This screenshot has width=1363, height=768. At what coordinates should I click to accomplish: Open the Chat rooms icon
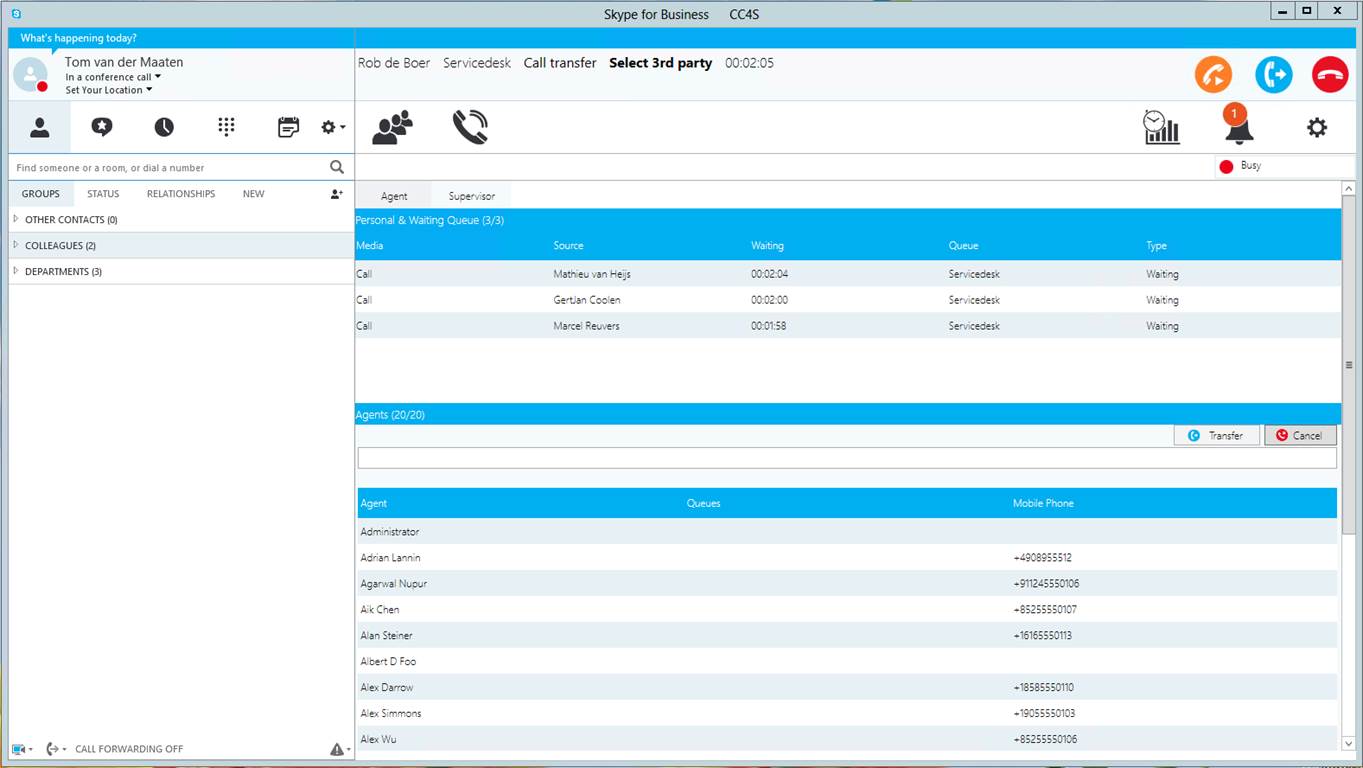[x=102, y=127]
